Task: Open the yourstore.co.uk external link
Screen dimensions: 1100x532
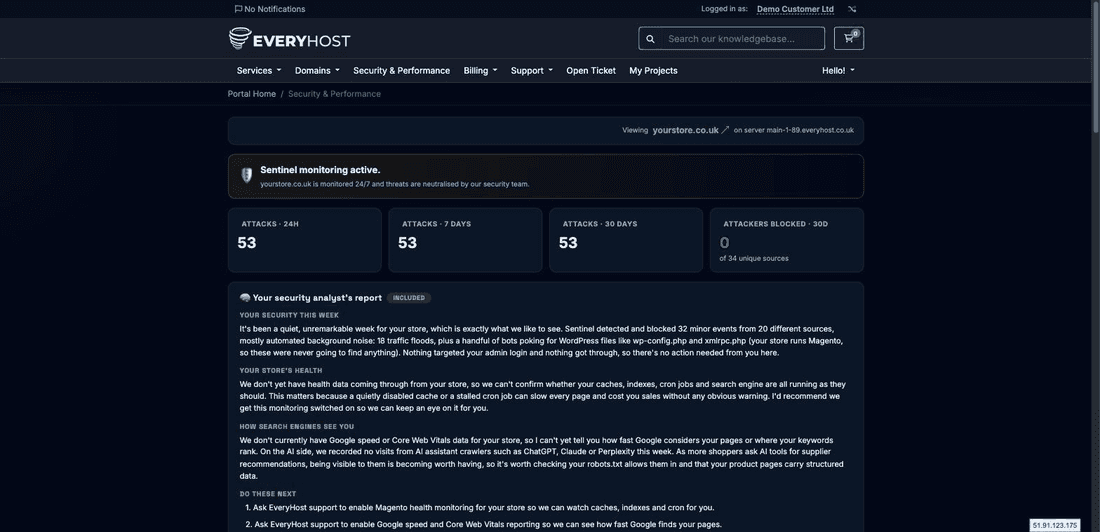Action: pos(685,130)
